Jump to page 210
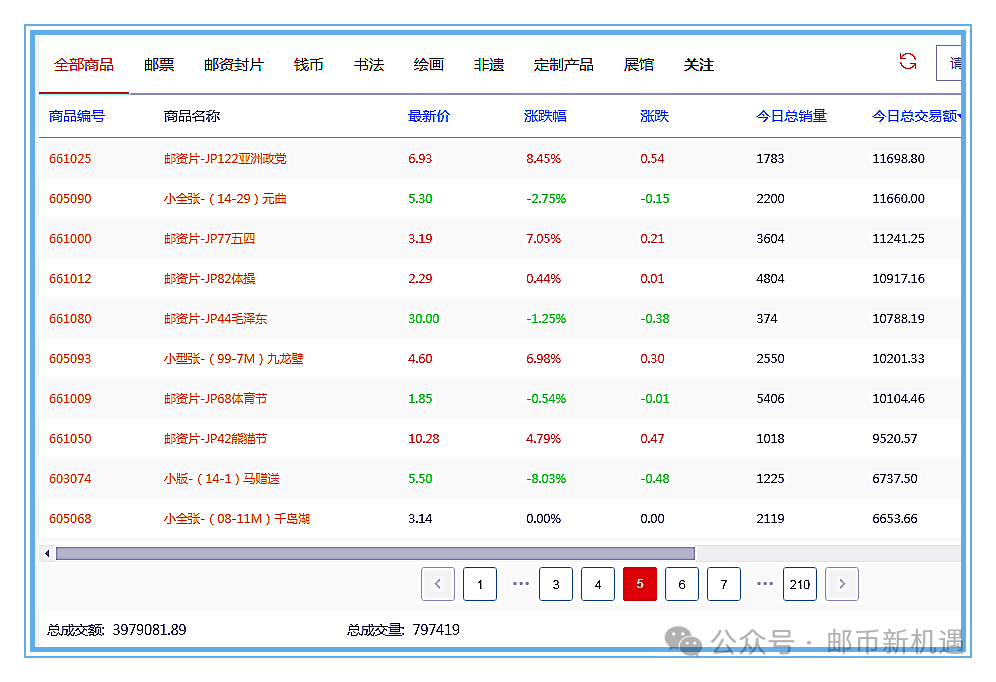Viewport: 996px width, 682px height. pos(799,584)
